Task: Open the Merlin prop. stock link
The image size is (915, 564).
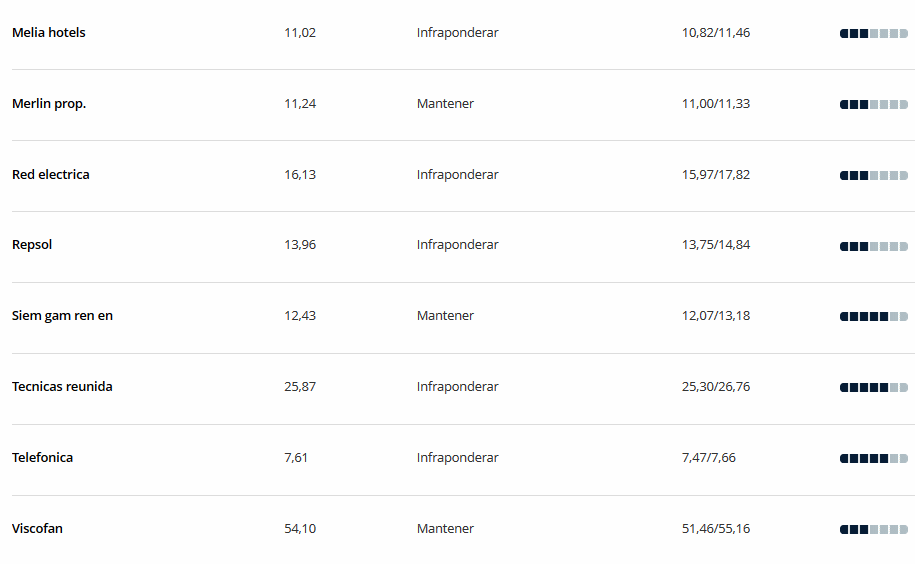Action: coord(49,104)
